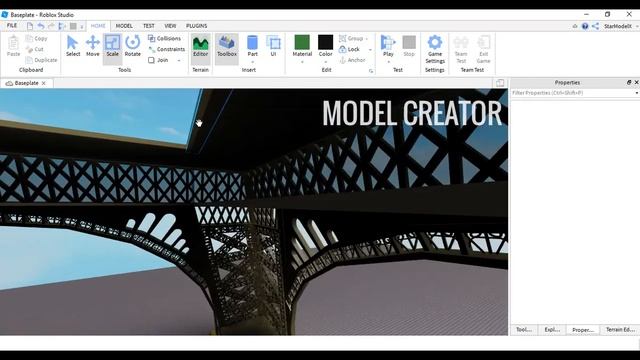The width and height of the screenshot is (640, 360).
Task: Switch to the PLUGINS ribbon tab
Action: point(197,26)
